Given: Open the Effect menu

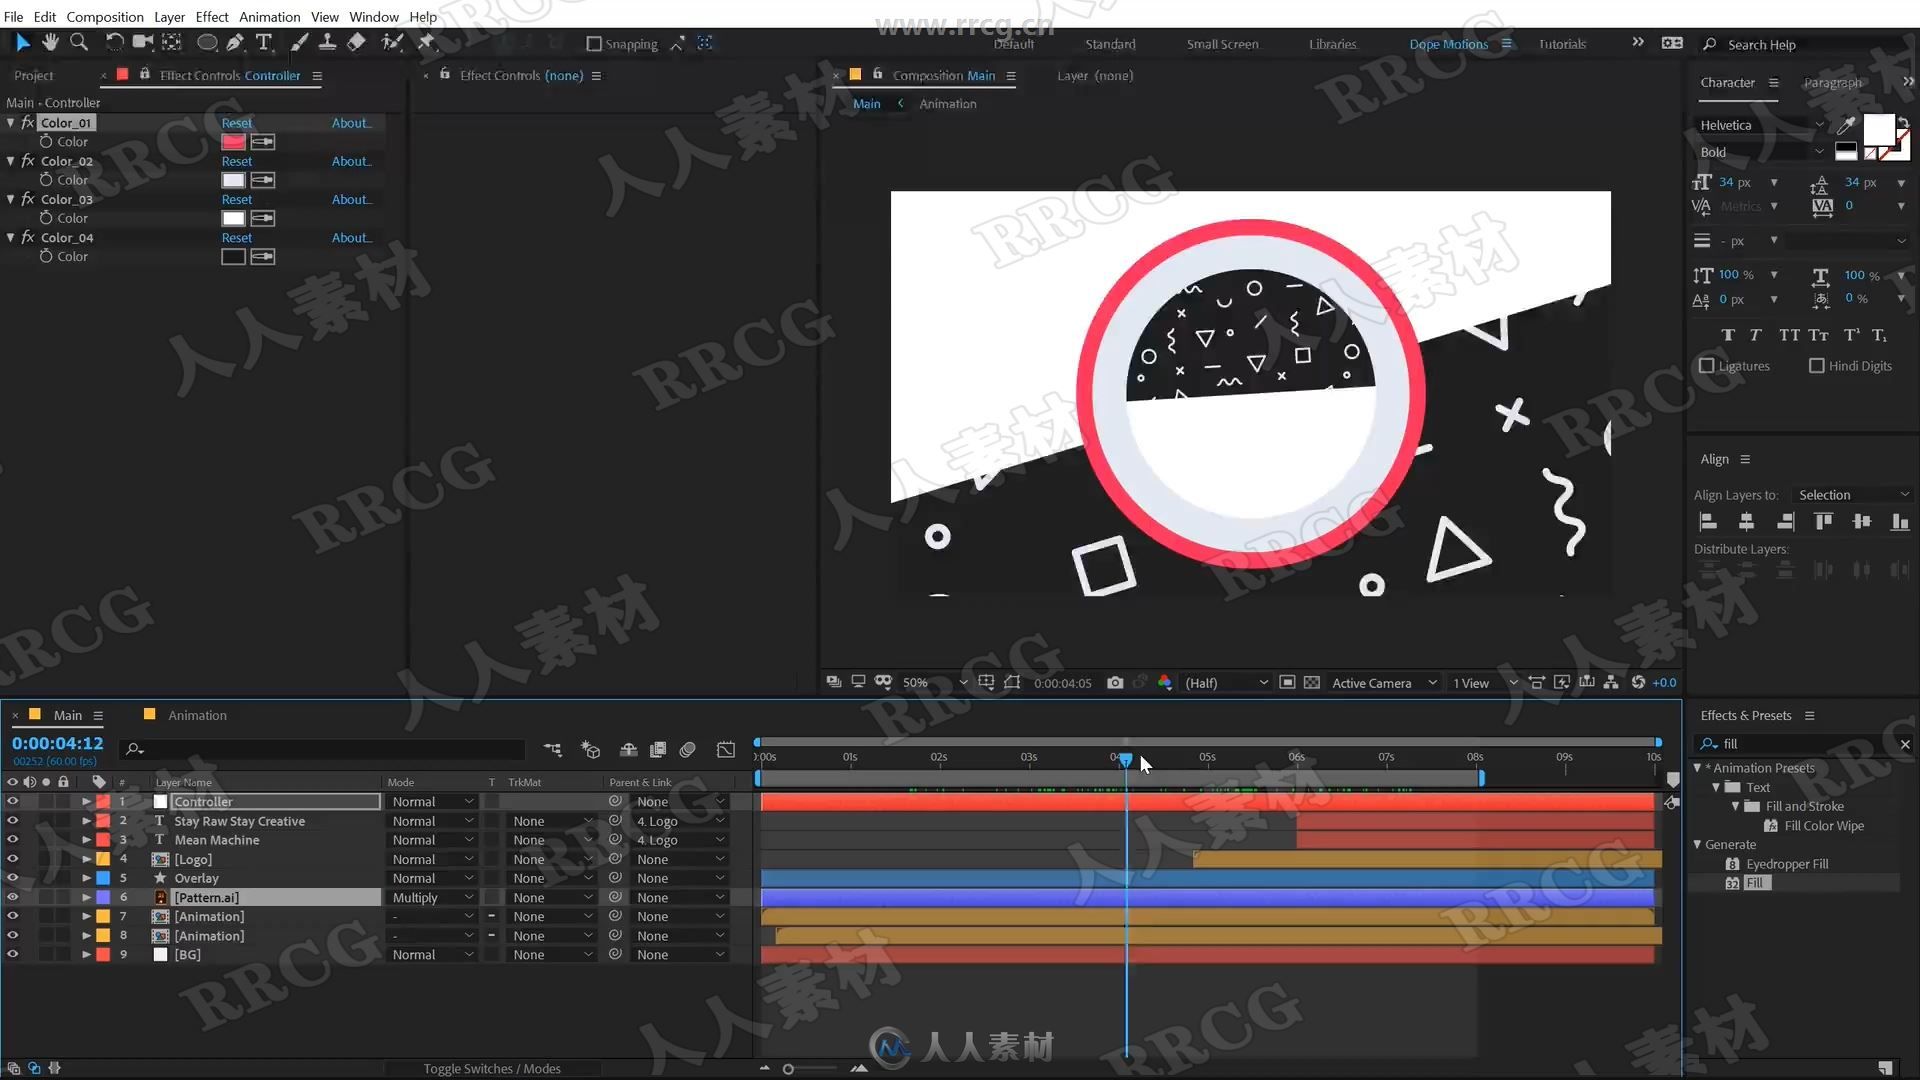Looking at the screenshot, I should [x=211, y=15].
